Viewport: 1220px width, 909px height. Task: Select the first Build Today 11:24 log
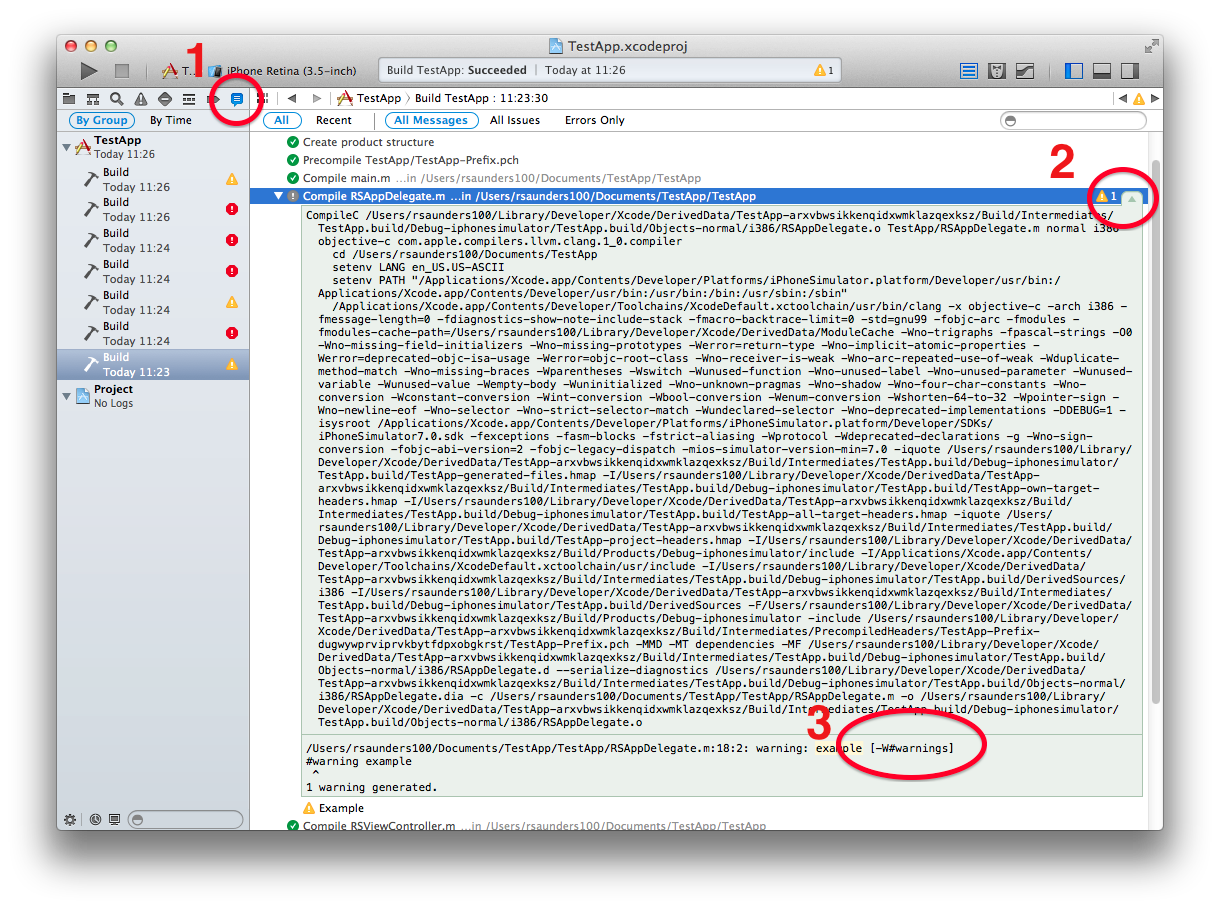pos(153,240)
